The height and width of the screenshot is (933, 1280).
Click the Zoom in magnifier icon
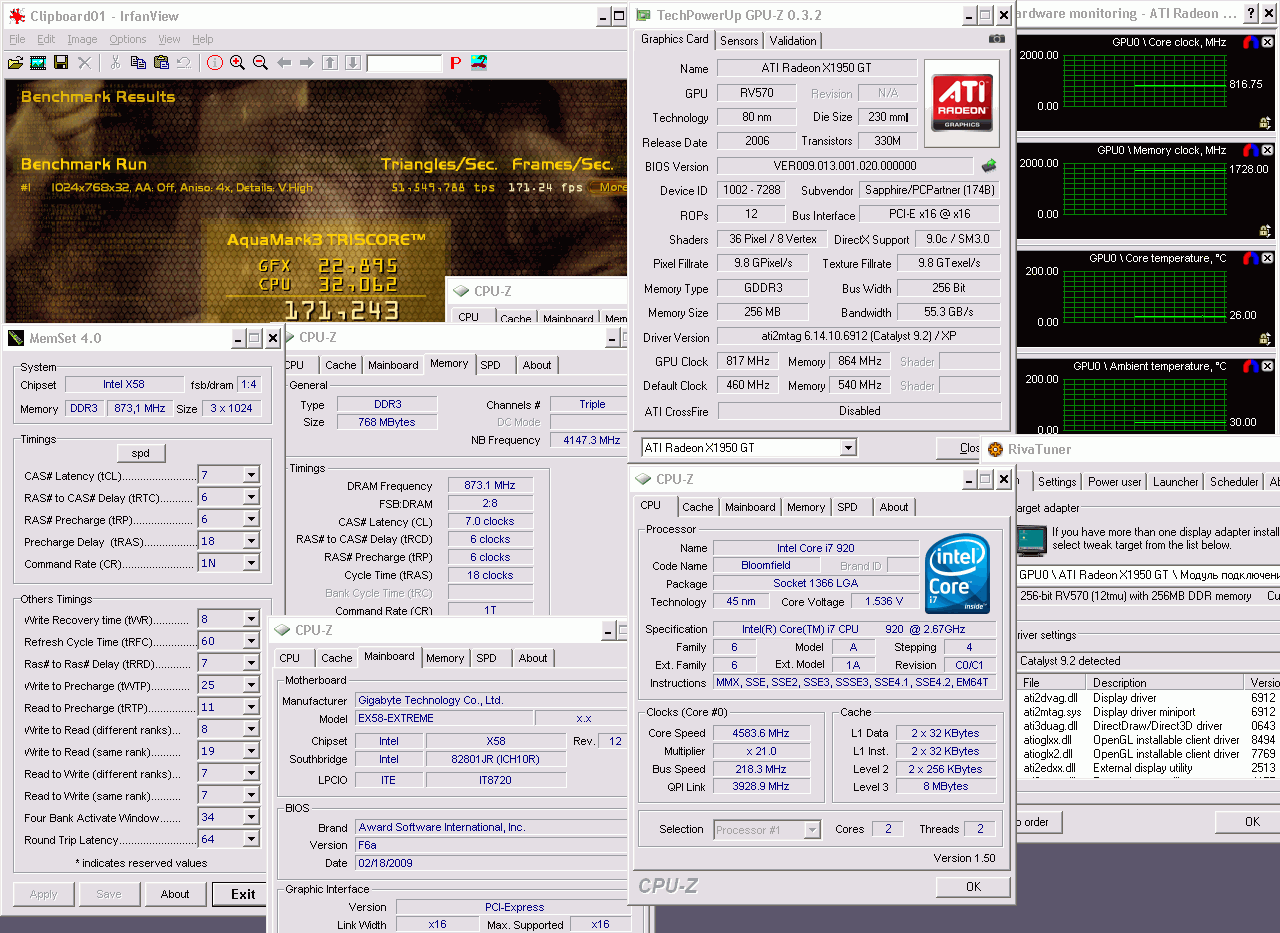click(x=237, y=62)
